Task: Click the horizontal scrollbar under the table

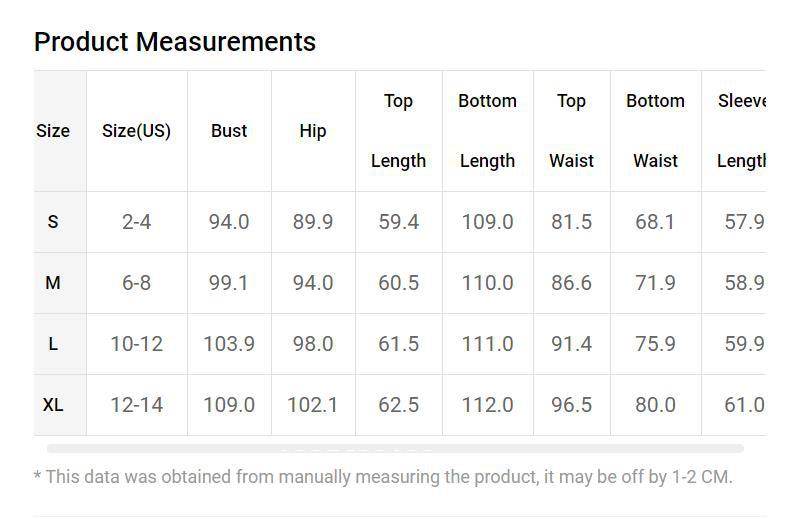Action: tap(395, 448)
